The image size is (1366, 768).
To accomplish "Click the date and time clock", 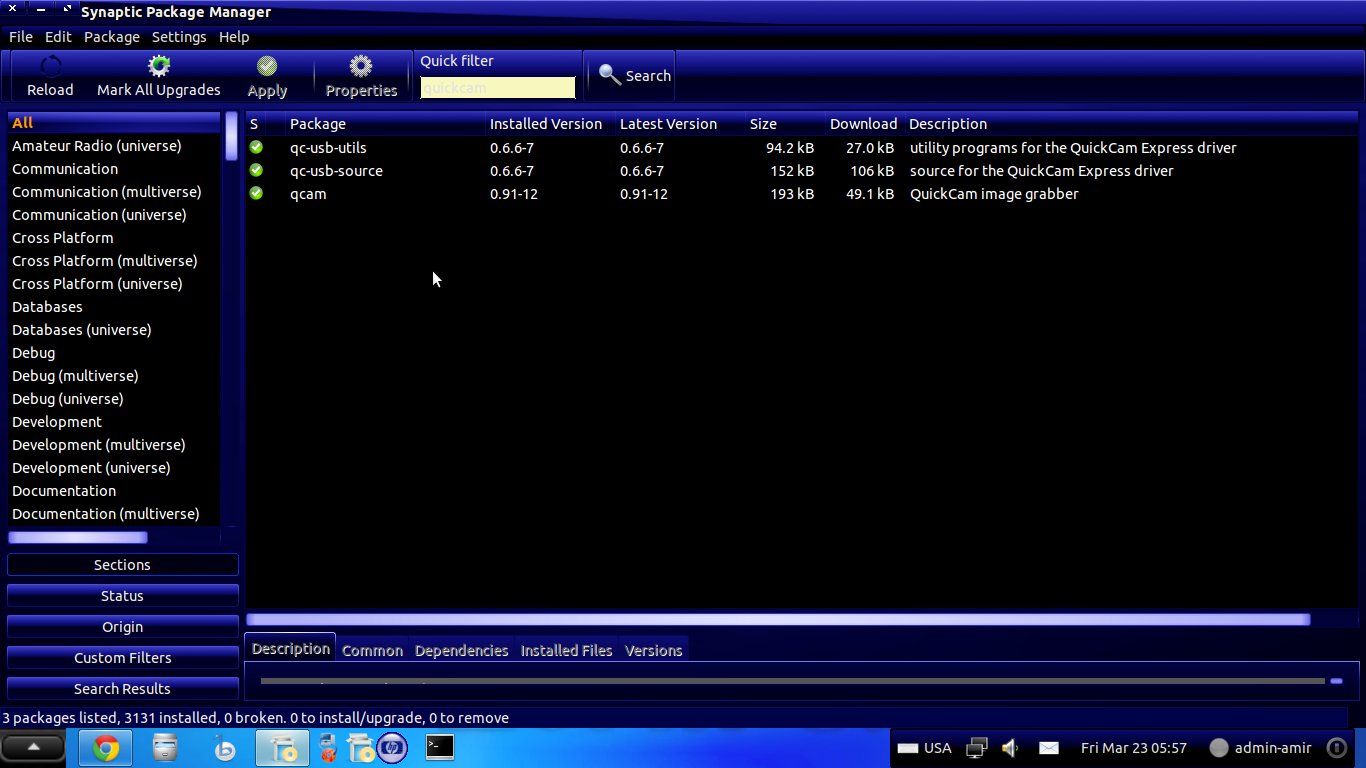I will tap(1134, 748).
